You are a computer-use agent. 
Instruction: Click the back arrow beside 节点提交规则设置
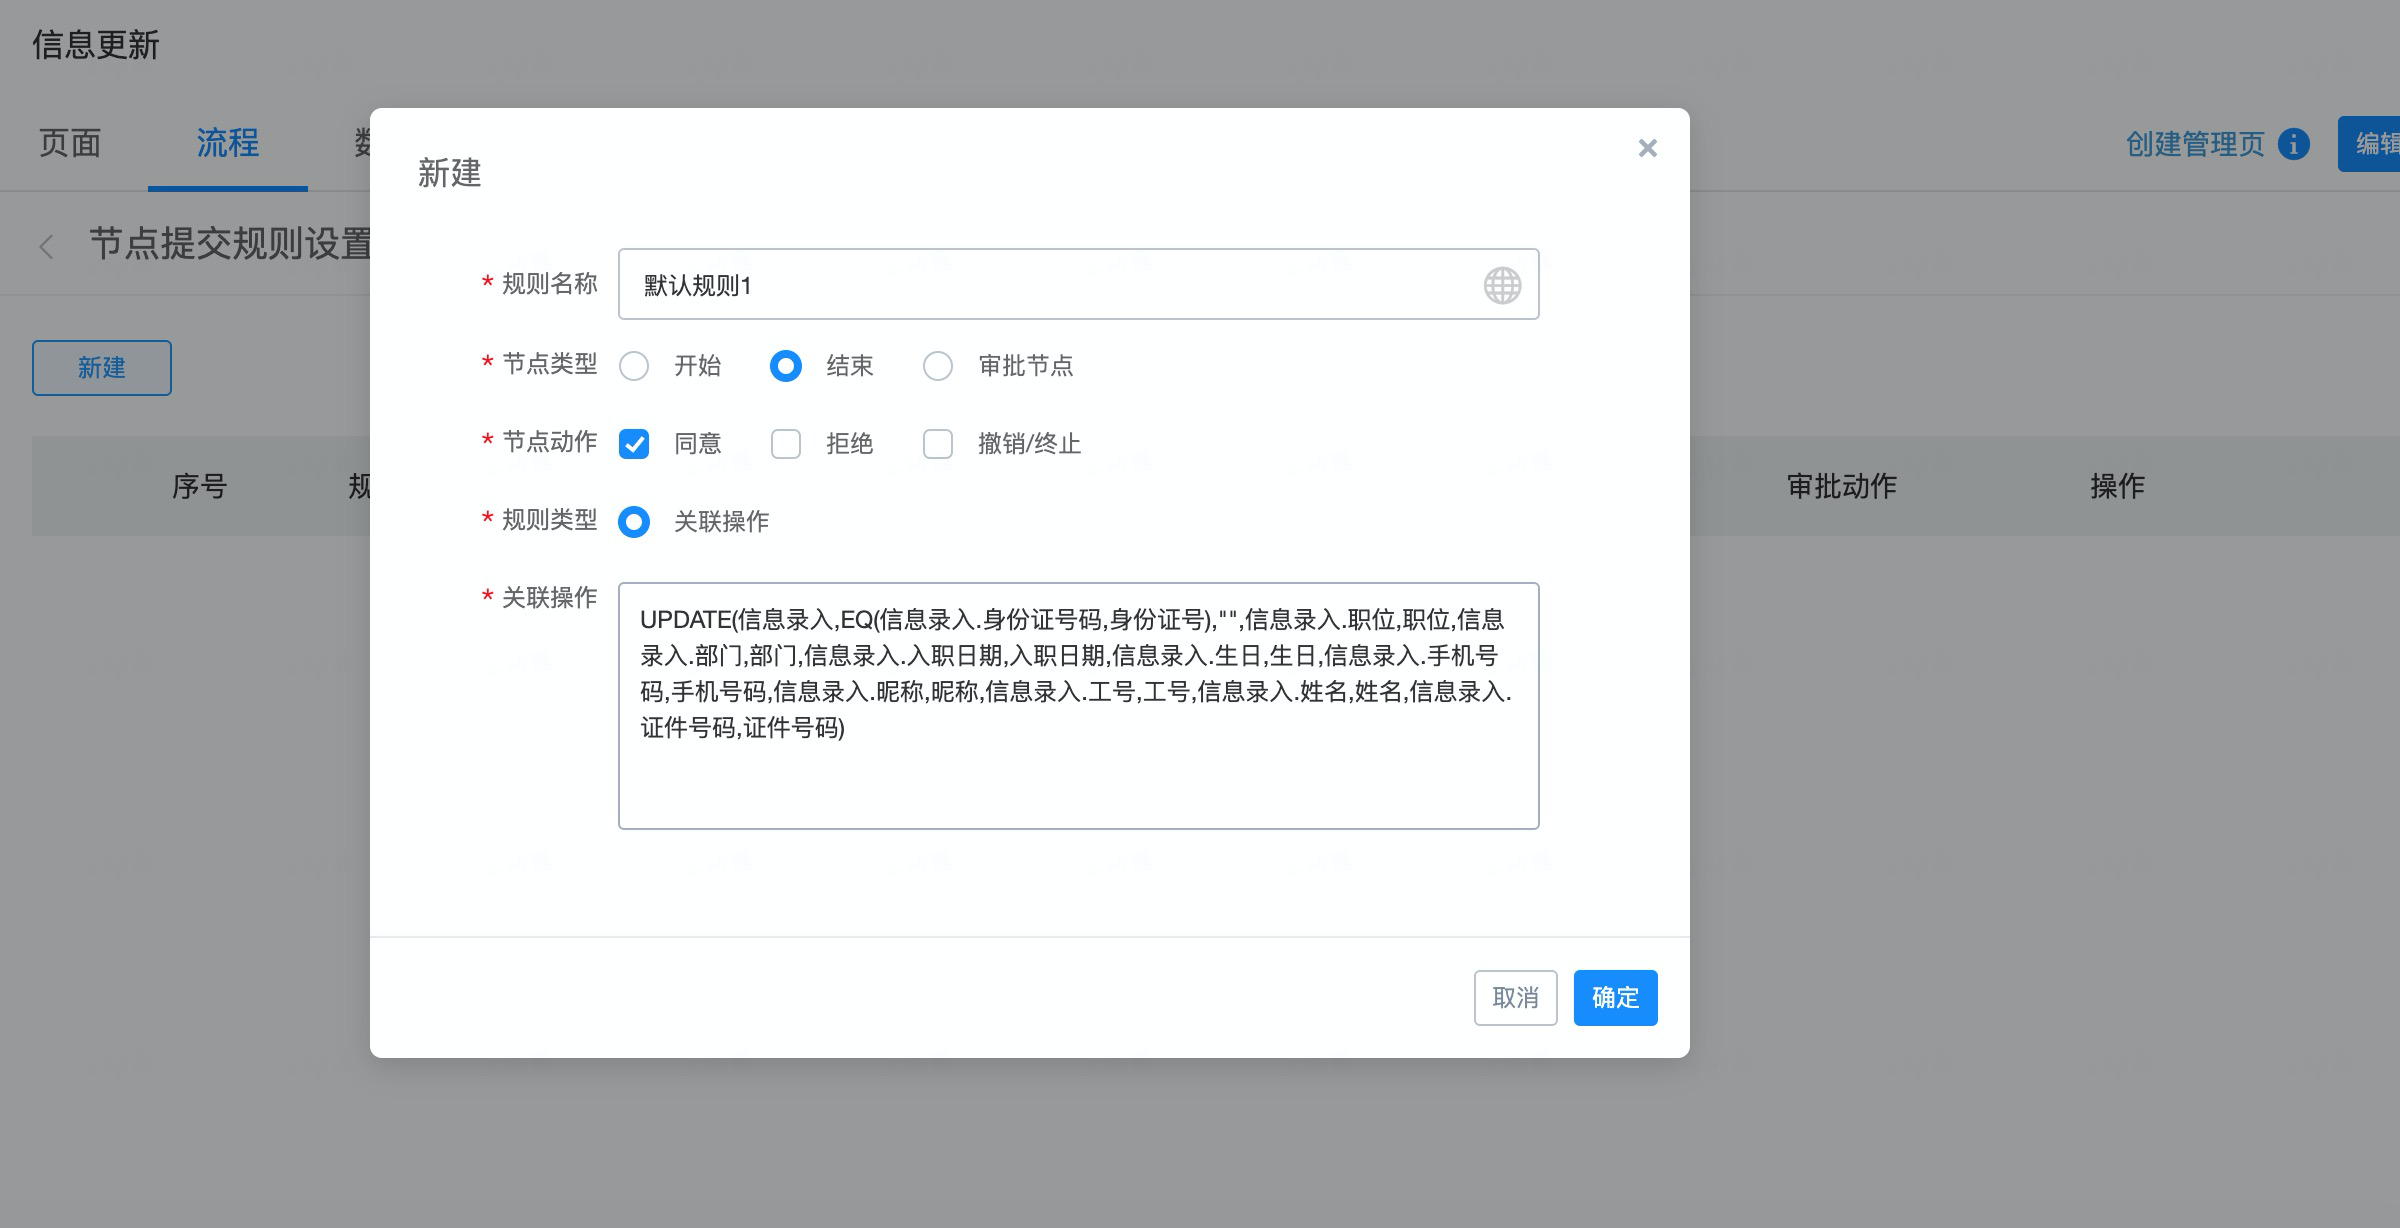(46, 246)
